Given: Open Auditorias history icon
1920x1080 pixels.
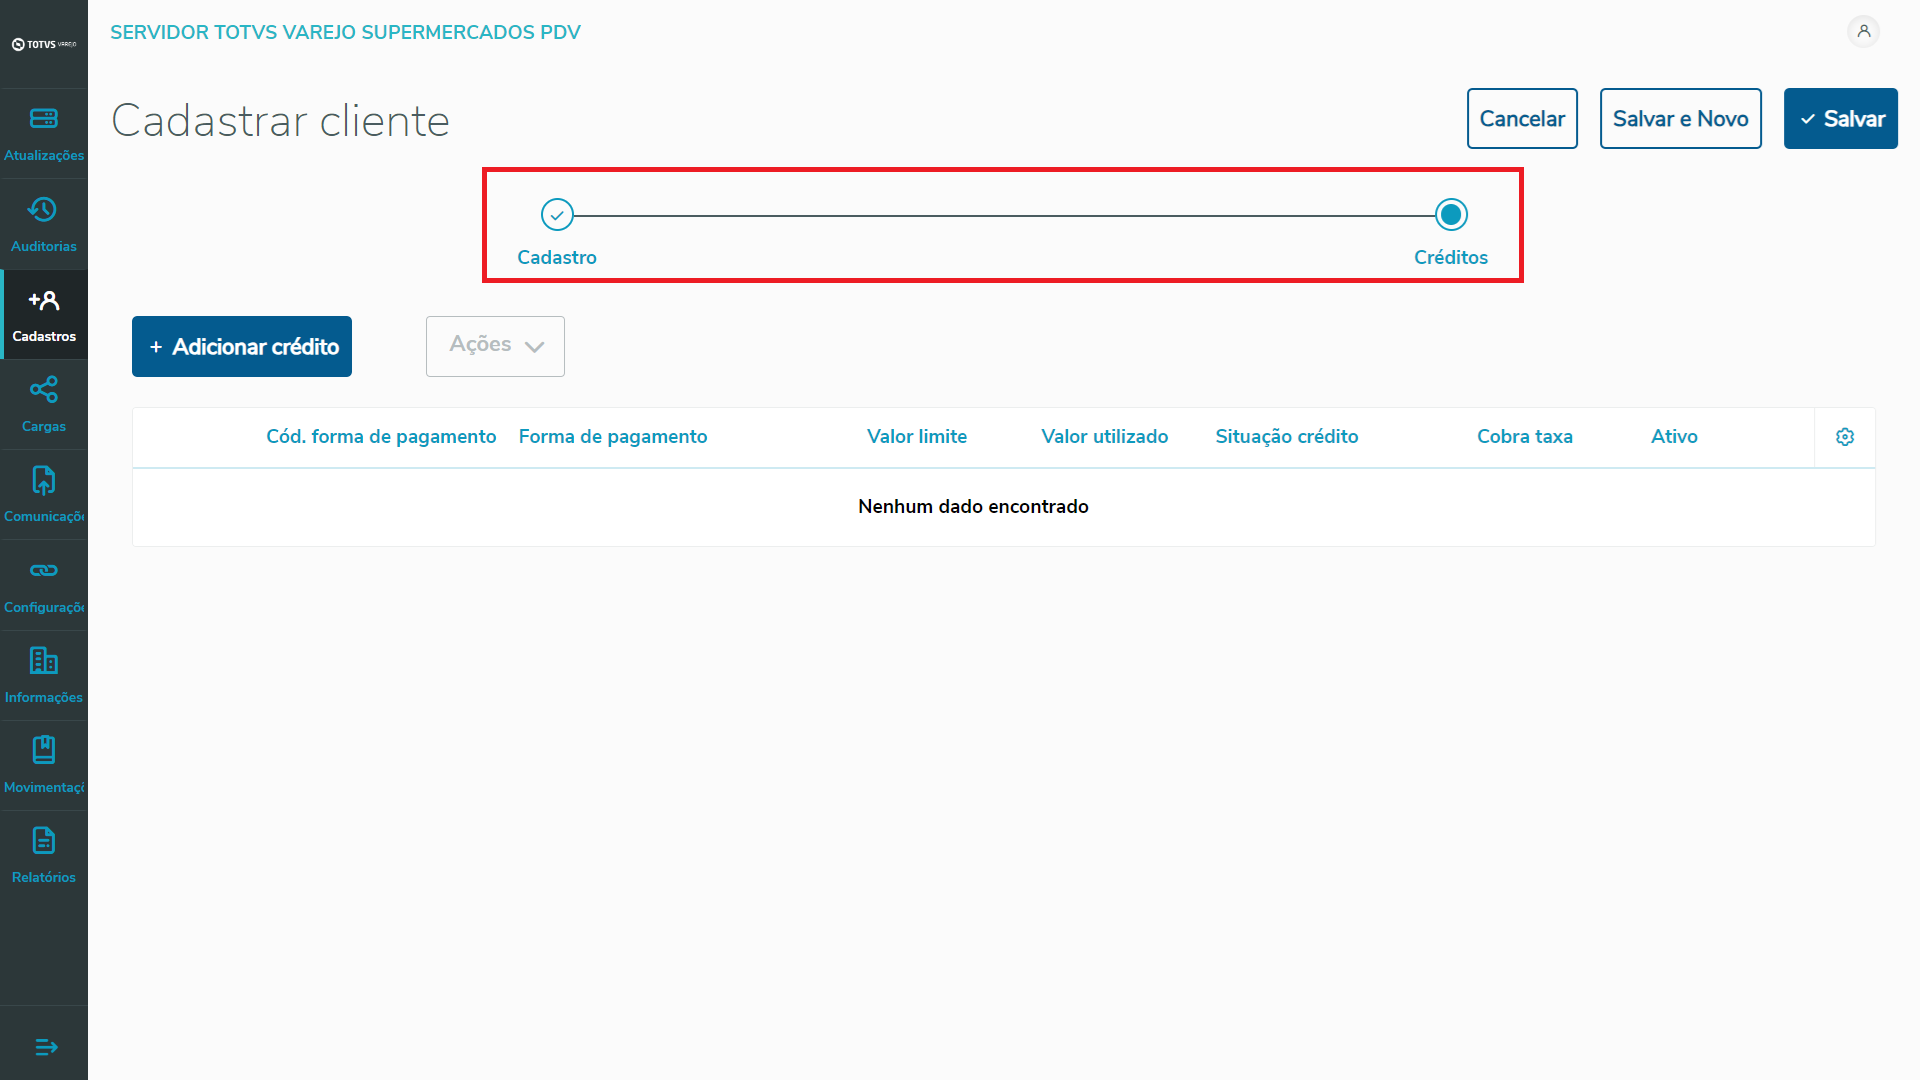Looking at the screenshot, I should coord(43,210).
